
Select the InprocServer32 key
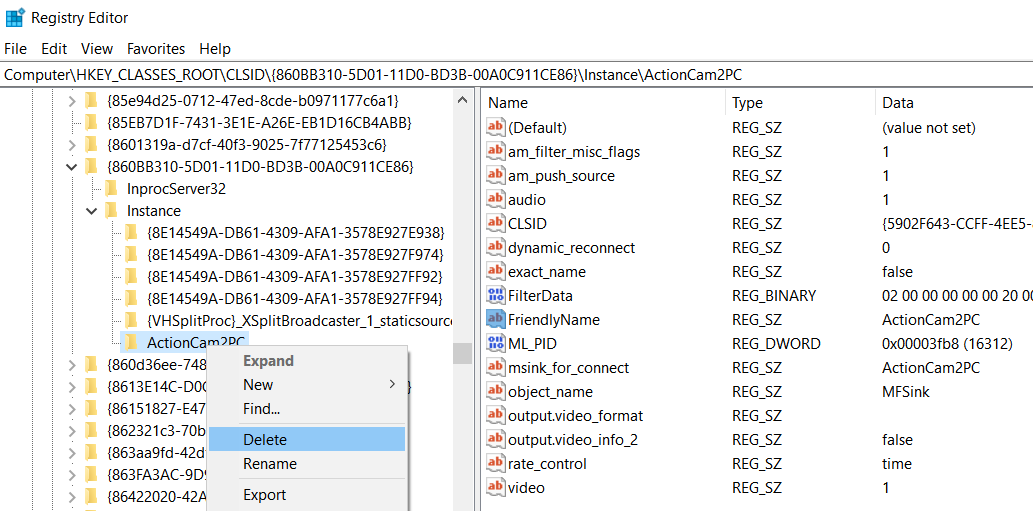(176, 189)
